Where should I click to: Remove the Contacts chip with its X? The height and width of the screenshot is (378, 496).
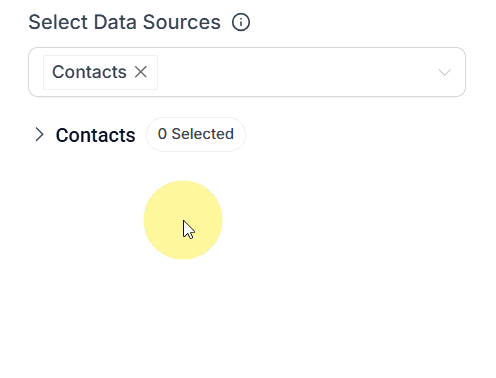pos(141,72)
